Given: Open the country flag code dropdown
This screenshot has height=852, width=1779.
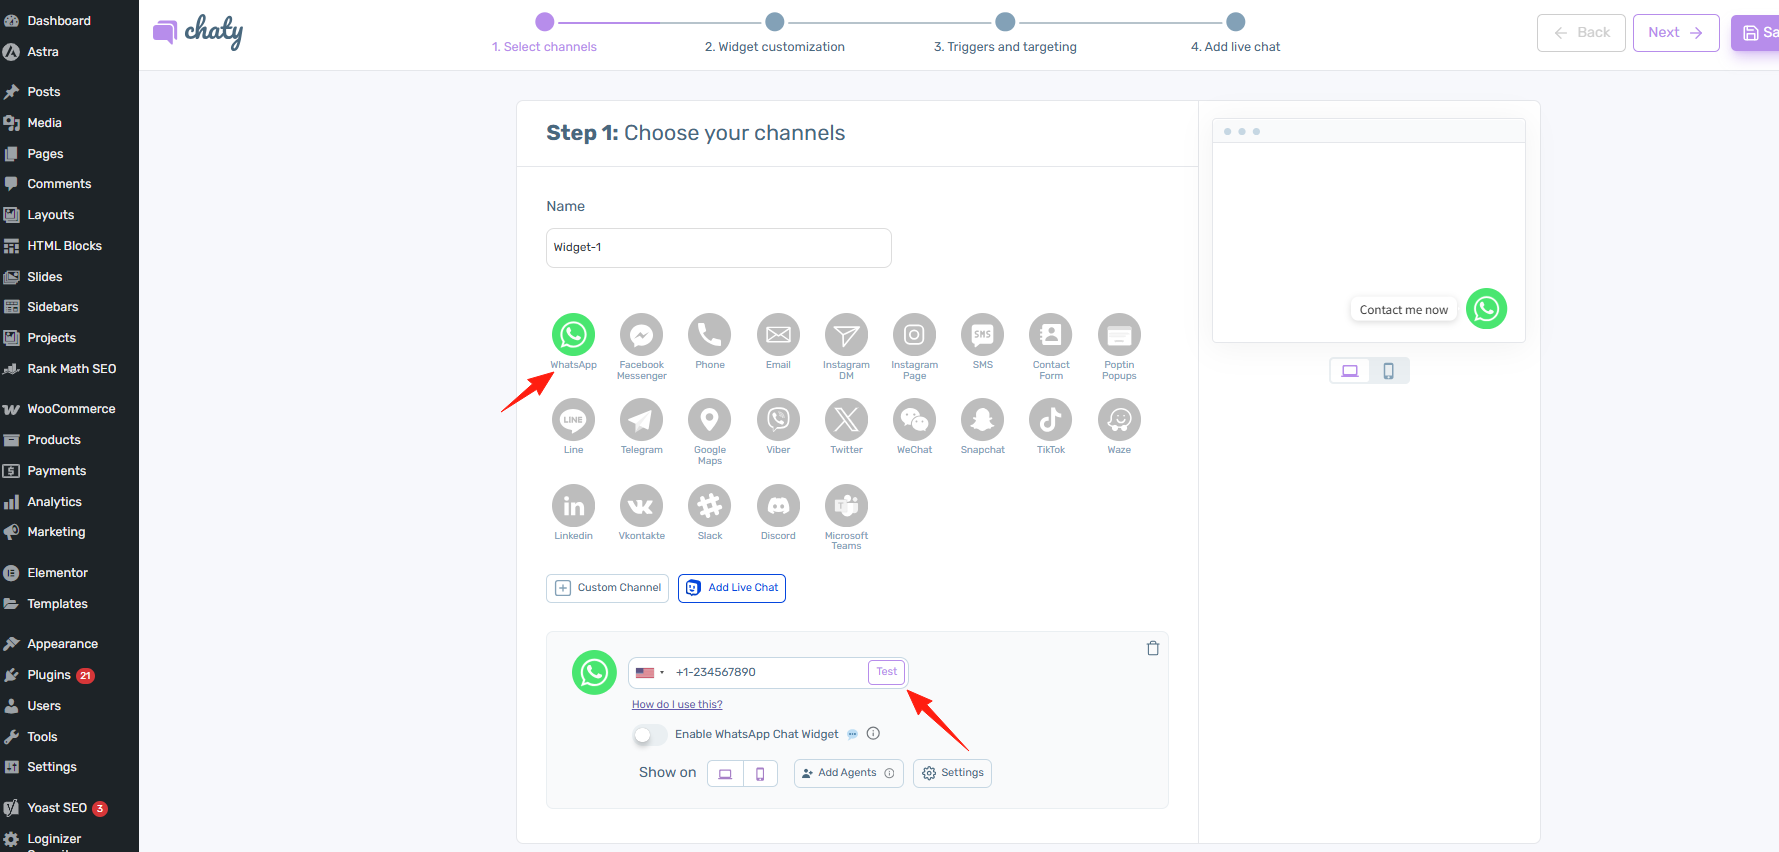Looking at the screenshot, I should [x=650, y=673].
